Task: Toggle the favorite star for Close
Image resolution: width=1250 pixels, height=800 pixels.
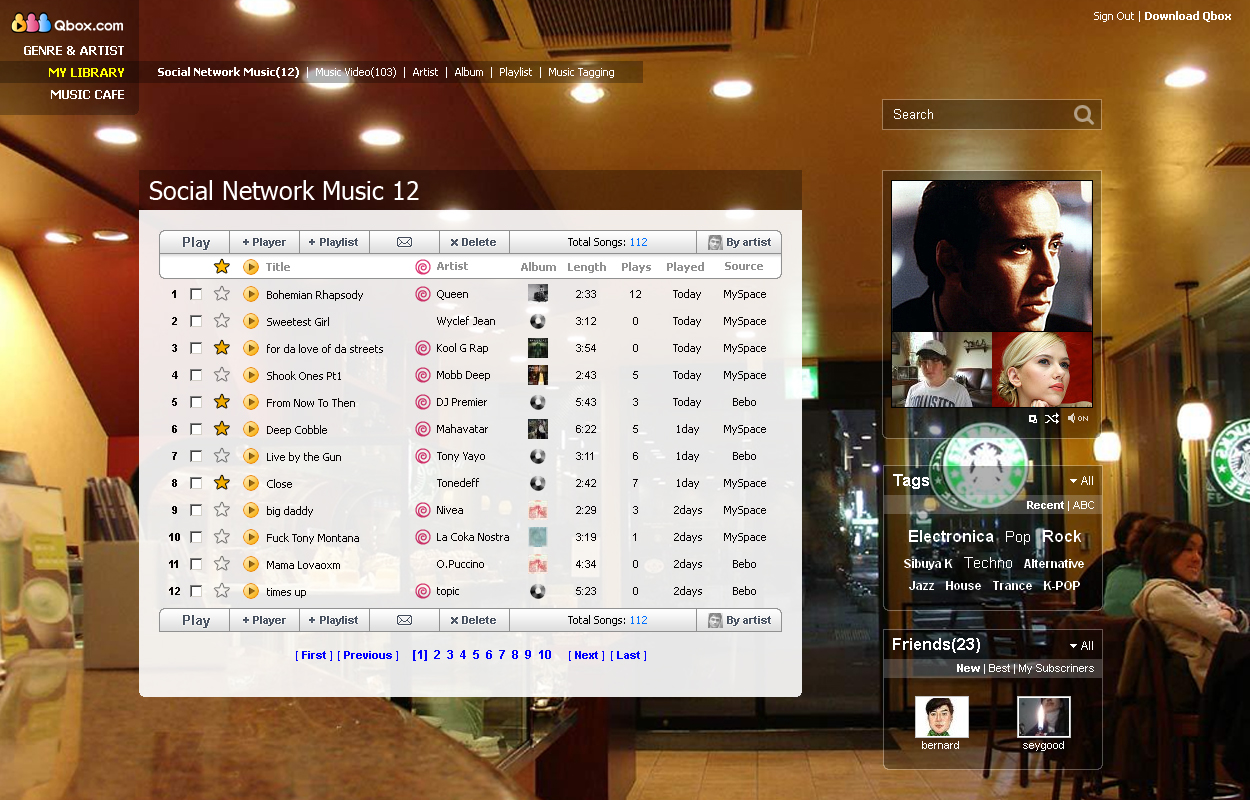Action: click(x=222, y=483)
